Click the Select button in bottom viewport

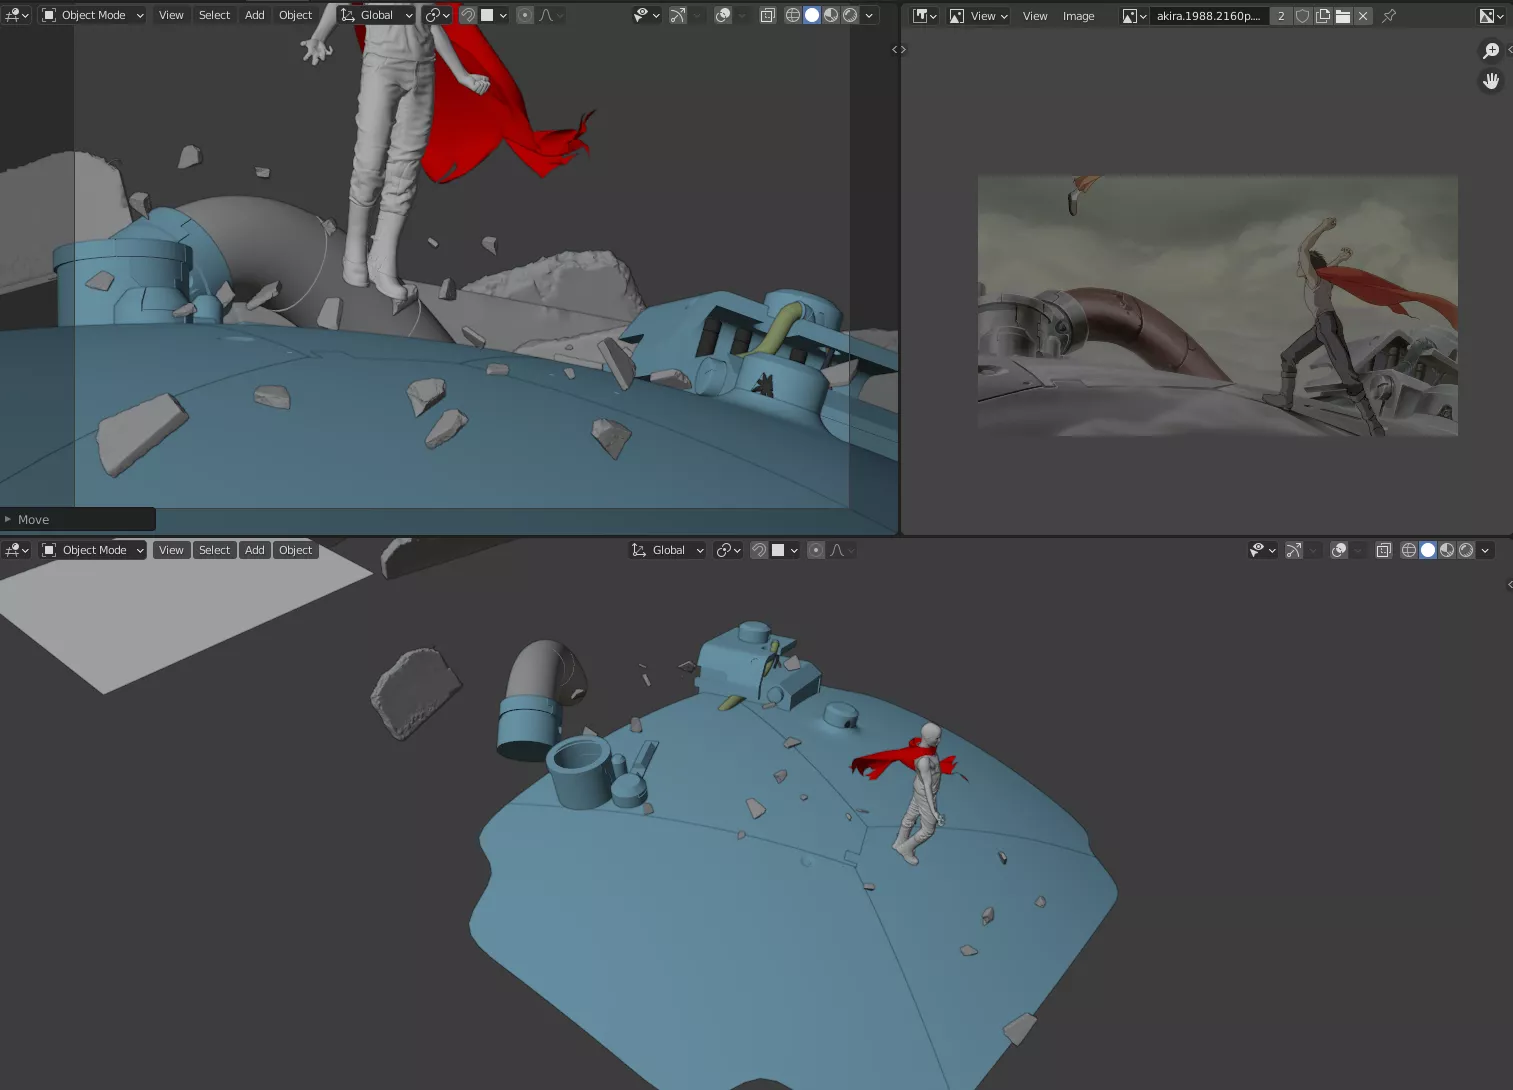coord(214,550)
